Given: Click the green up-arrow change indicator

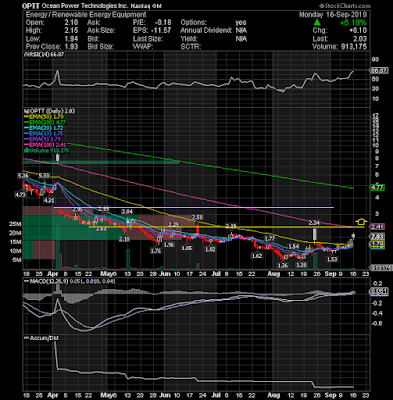Looking at the screenshot, I should tap(317, 23).
